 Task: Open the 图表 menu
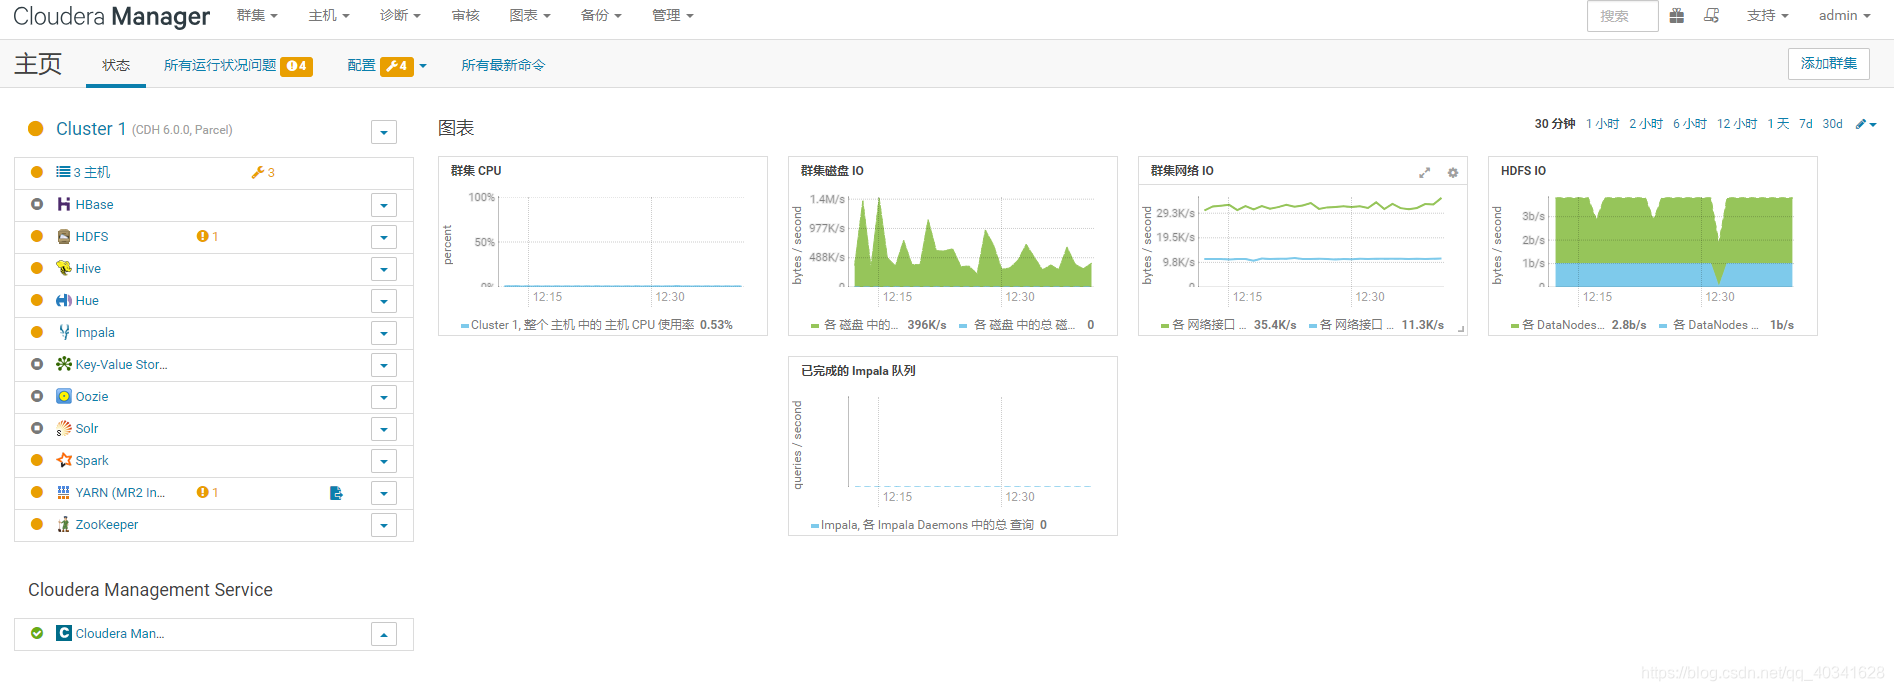pos(530,15)
